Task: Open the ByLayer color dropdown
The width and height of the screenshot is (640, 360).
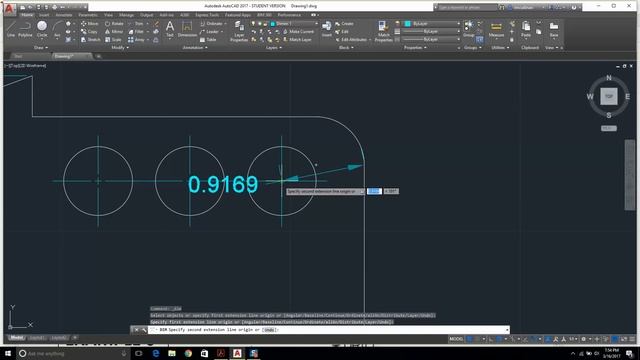Action: click(x=432, y=24)
